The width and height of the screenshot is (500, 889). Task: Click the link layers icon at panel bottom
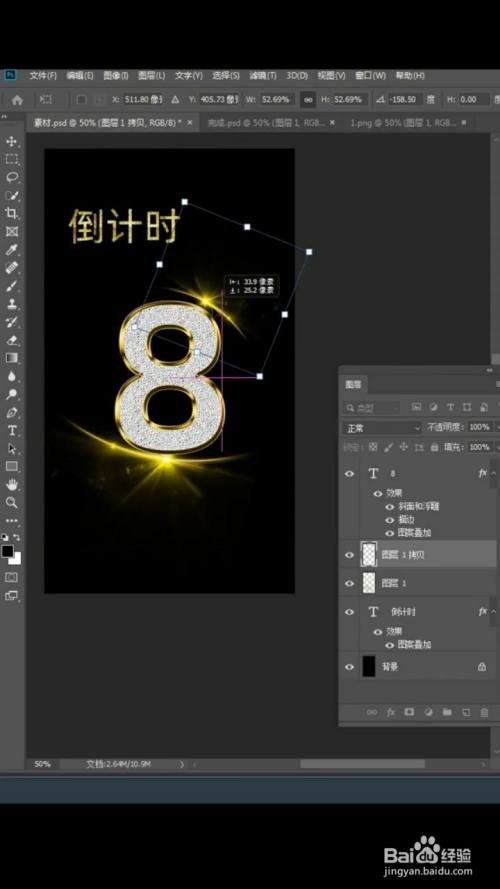click(x=372, y=712)
